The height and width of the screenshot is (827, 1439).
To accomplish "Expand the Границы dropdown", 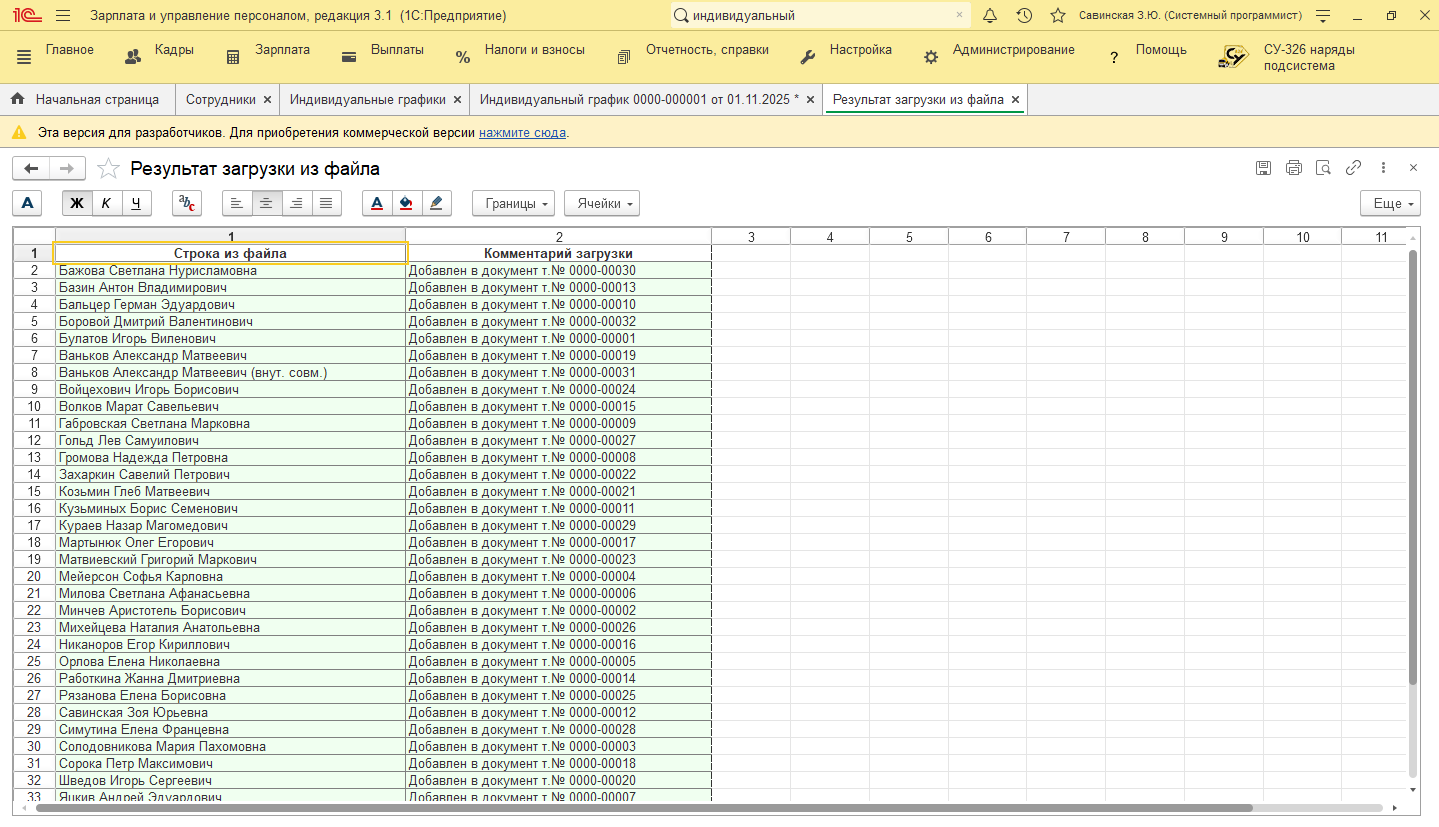I will click(516, 203).
